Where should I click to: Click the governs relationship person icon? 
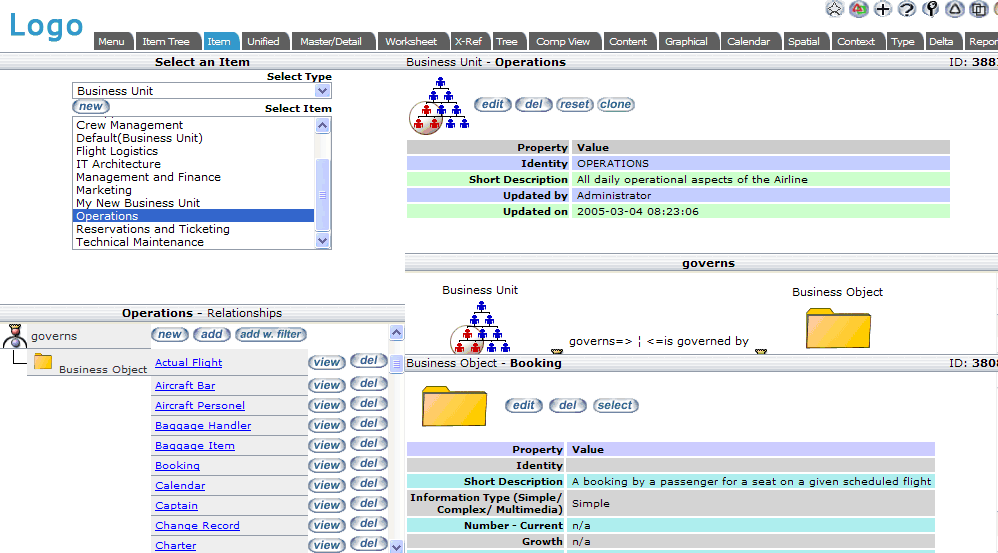[x=14, y=337]
